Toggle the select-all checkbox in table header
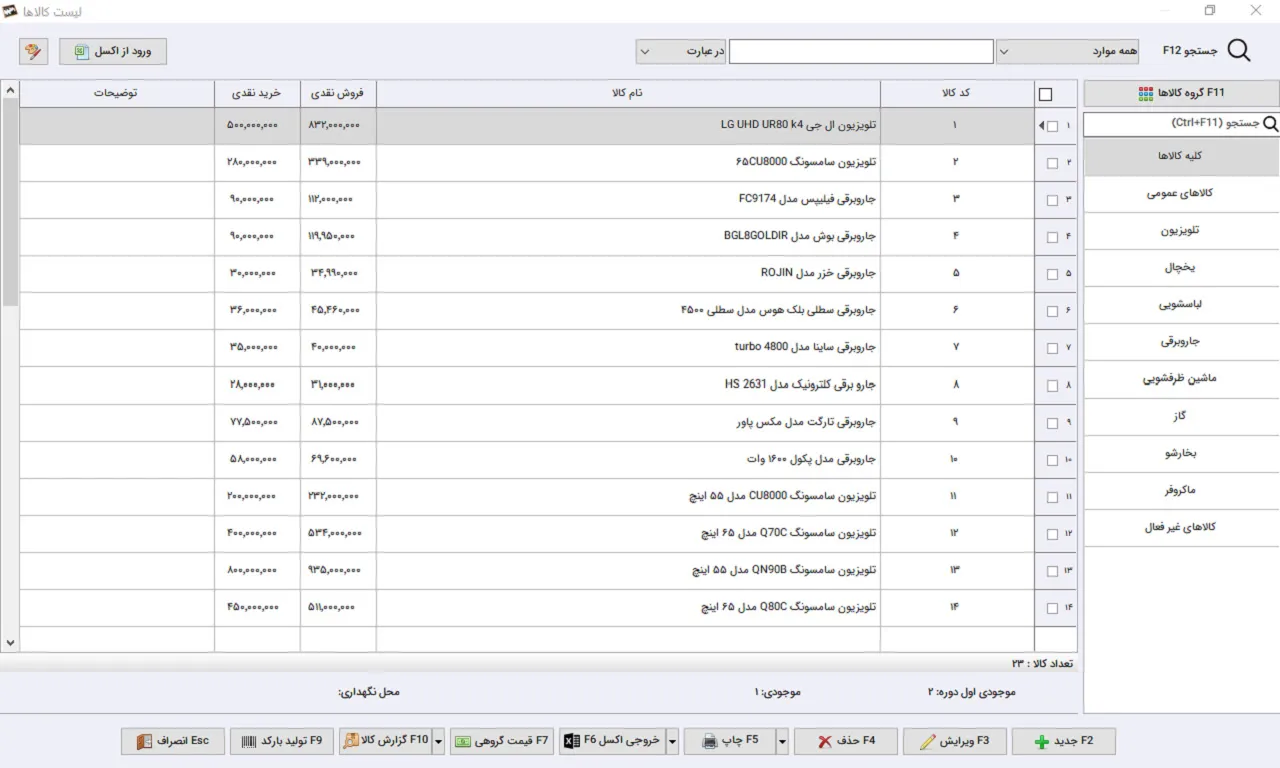Image resolution: width=1280 pixels, height=768 pixels. 1046,94
